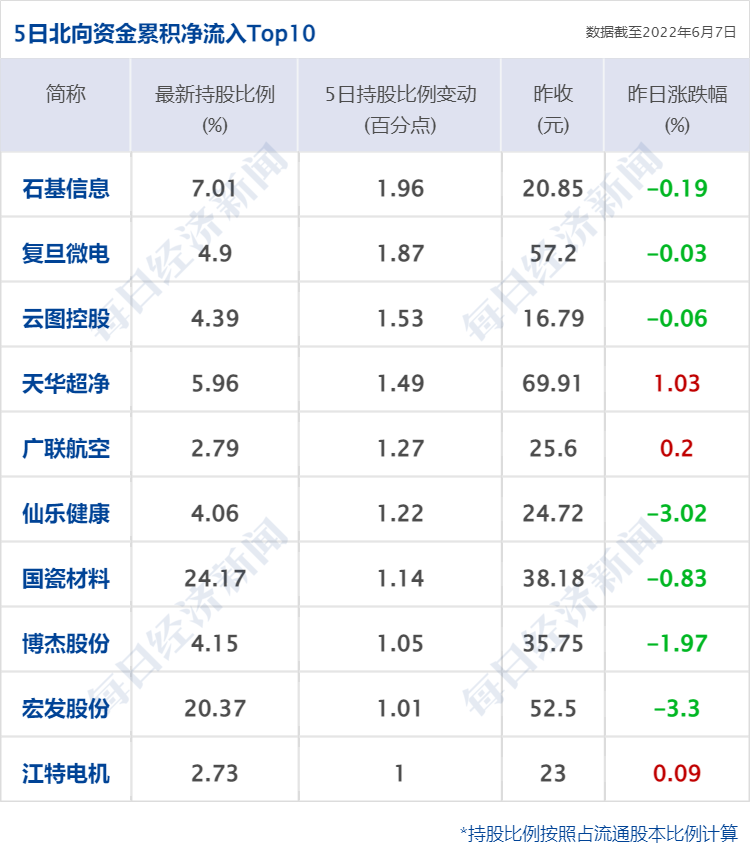Click holding ratio 7.01 for 石基信息
This screenshot has height=859, width=750.
pos(214,188)
